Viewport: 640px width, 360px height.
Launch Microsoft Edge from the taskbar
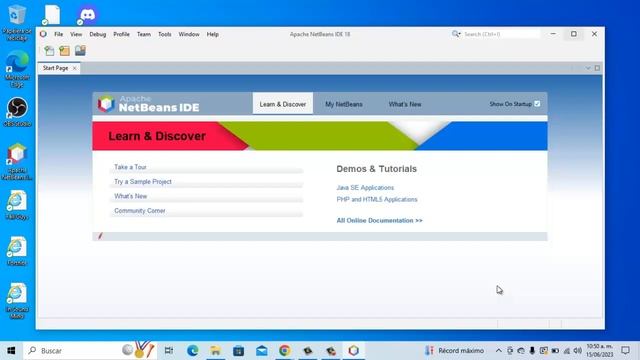[x=192, y=351]
